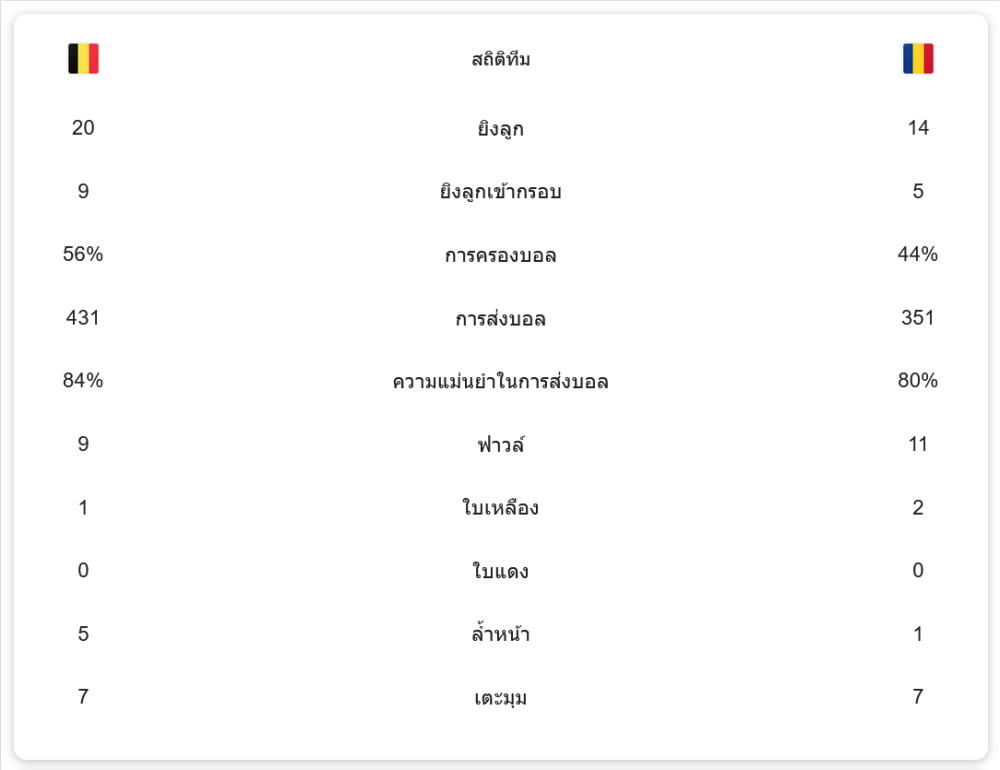Image resolution: width=1000 pixels, height=770 pixels.
Task: Click the ยิงลูก stat label
Action: click(500, 129)
